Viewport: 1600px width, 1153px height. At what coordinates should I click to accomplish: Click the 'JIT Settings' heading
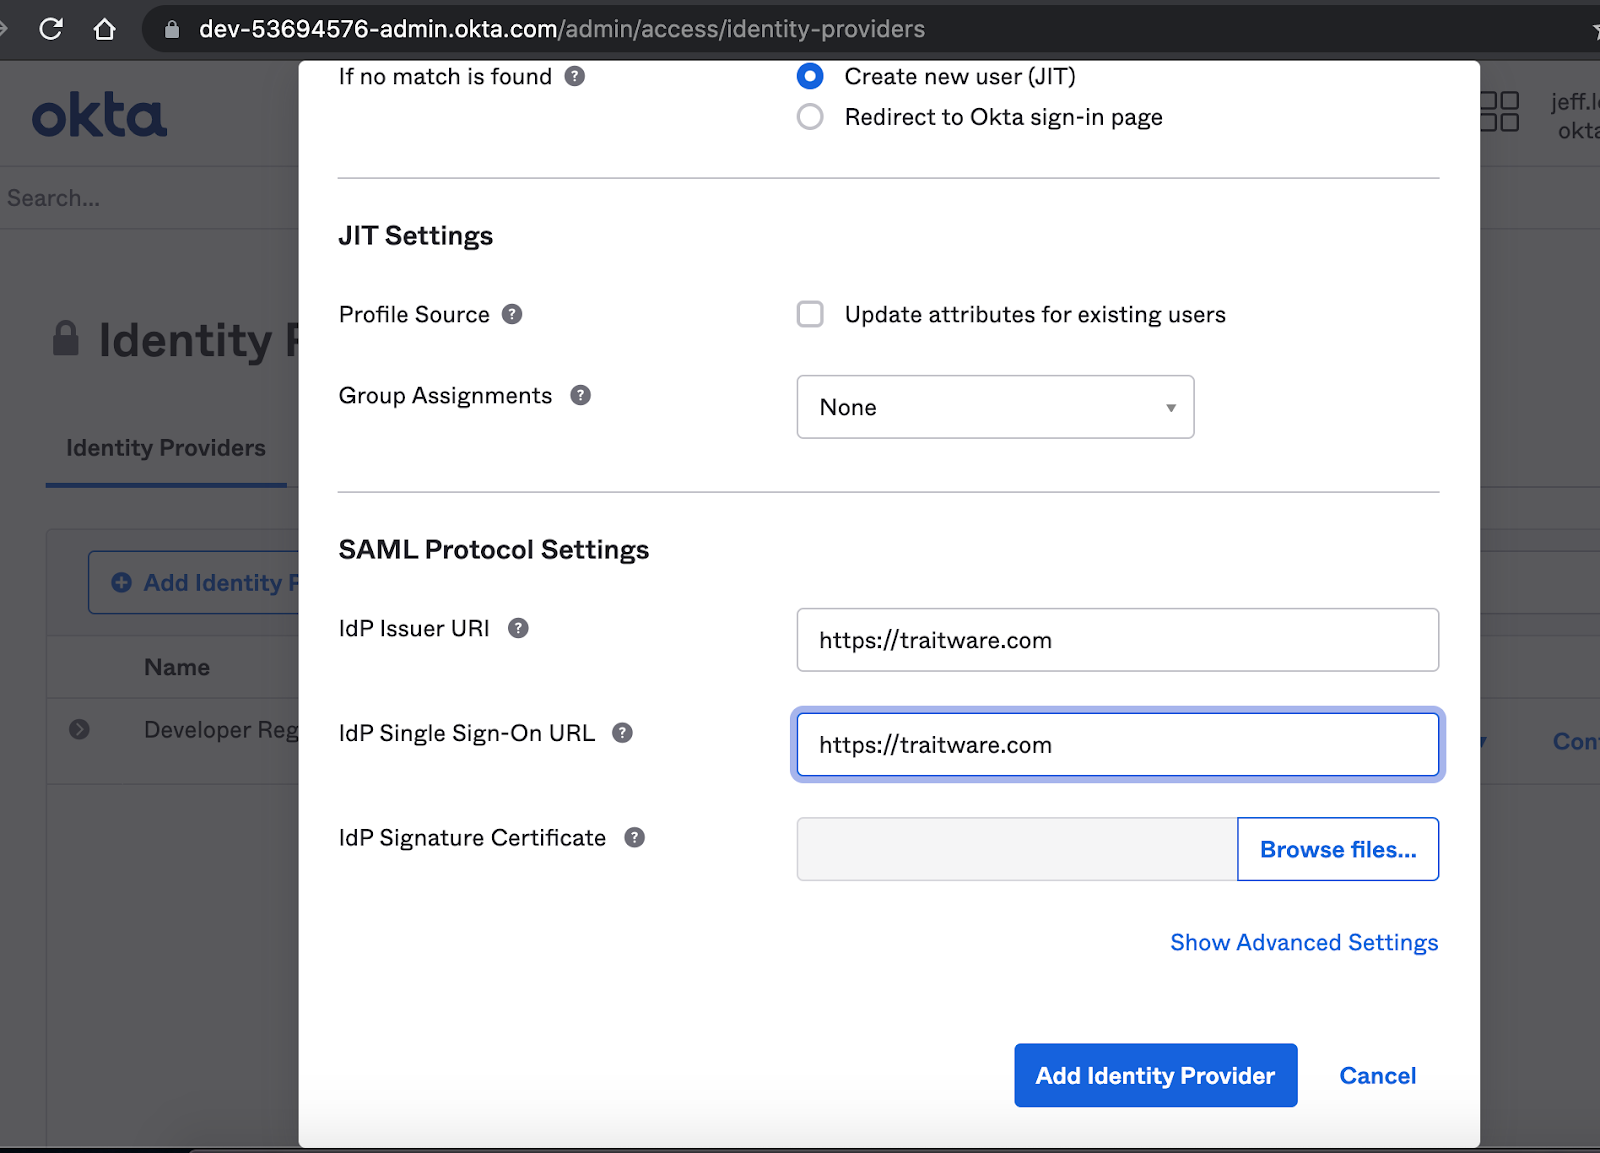[415, 235]
